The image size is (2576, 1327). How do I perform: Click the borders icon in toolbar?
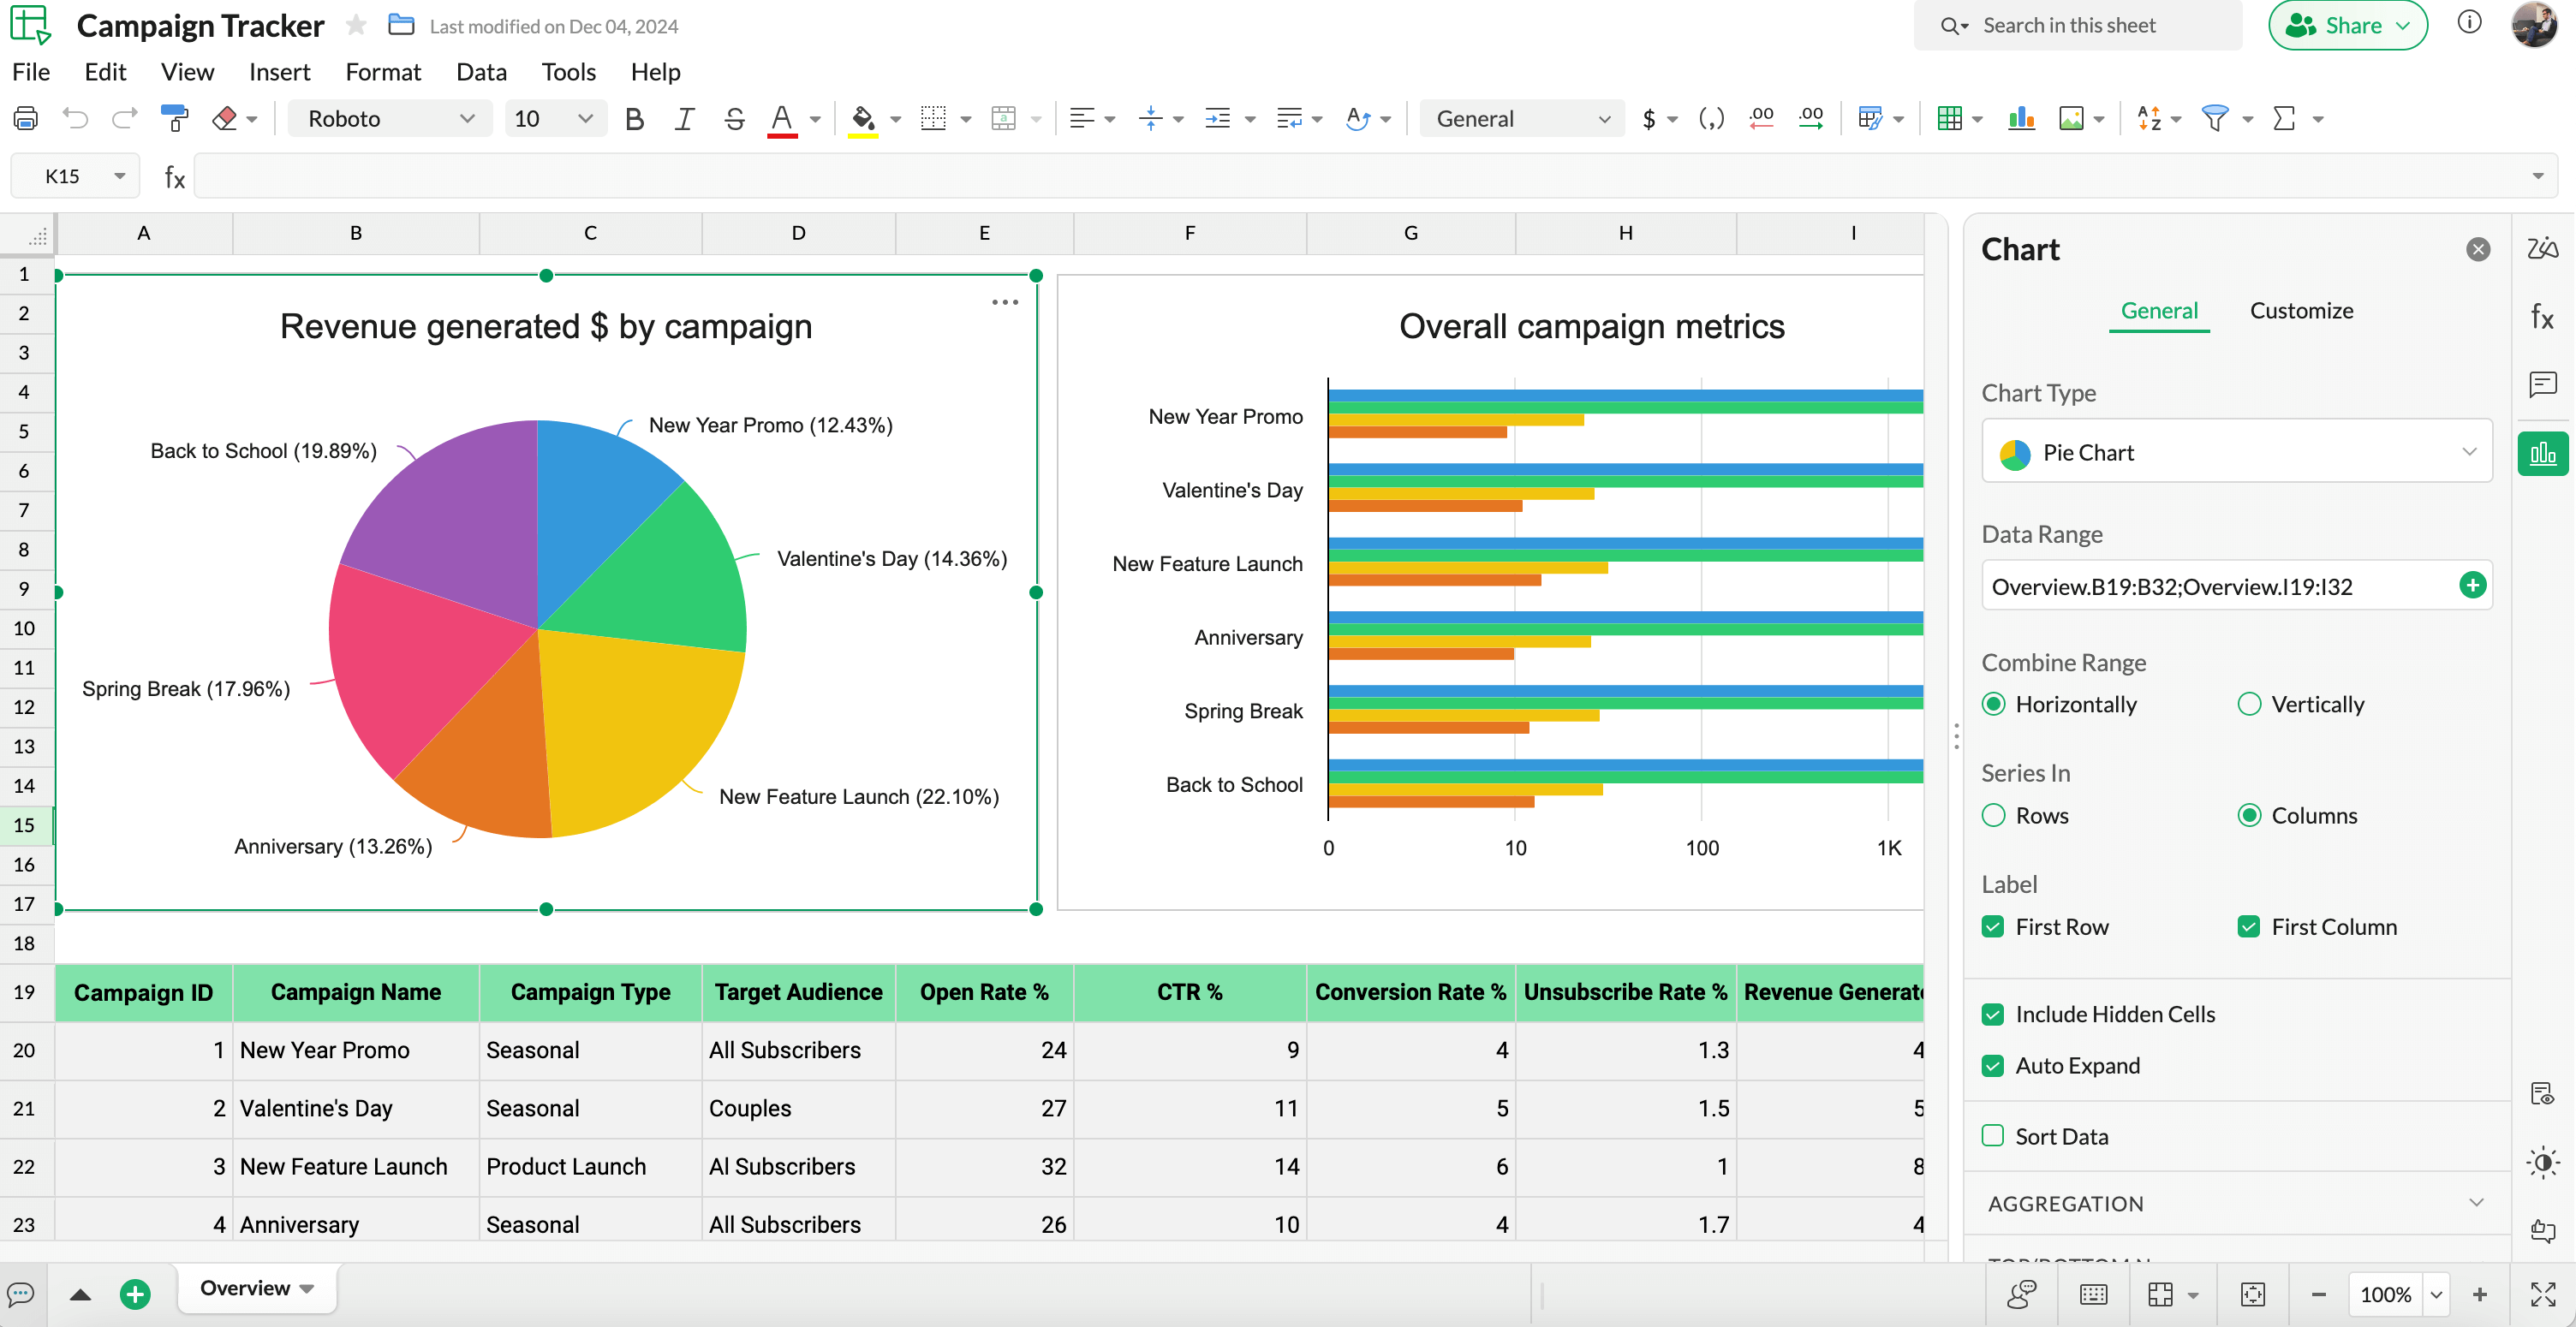click(933, 118)
